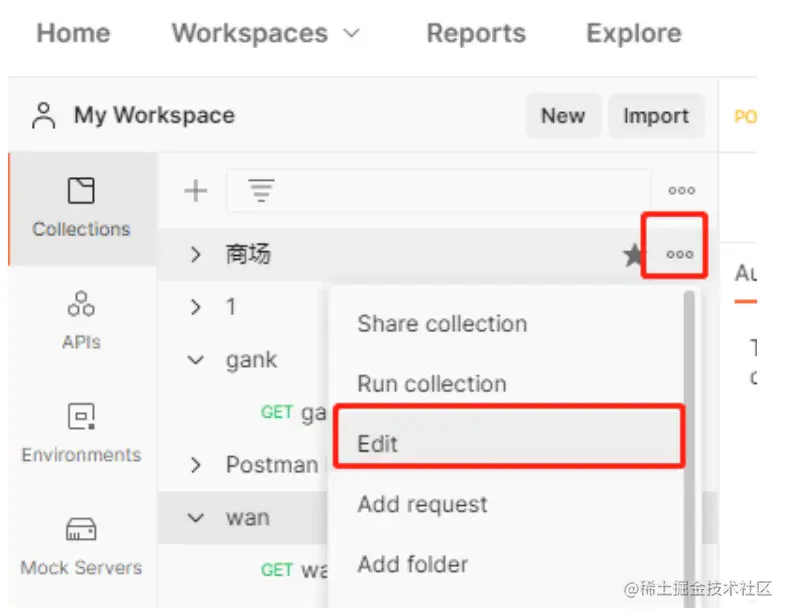Open the Collections sidebar tab

81,208
